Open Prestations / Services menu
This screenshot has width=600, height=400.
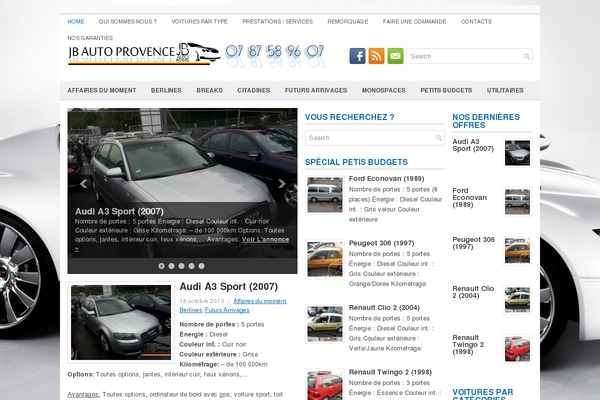(277, 22)
